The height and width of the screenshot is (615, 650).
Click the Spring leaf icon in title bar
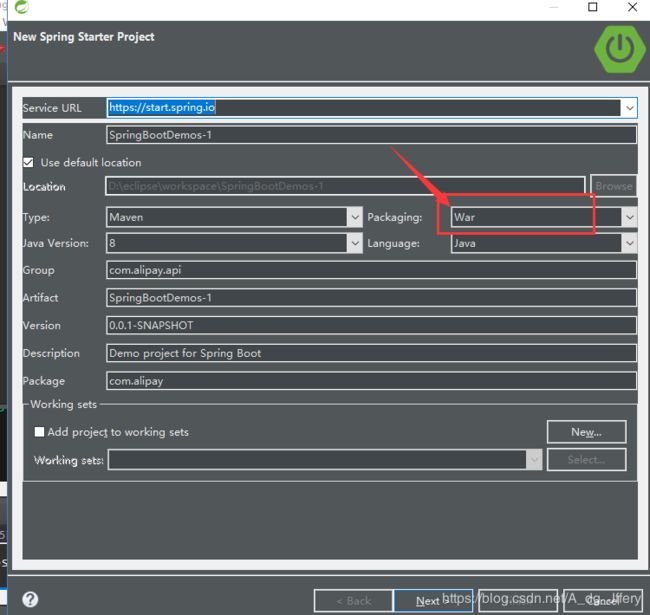click(x=21, y=7)
